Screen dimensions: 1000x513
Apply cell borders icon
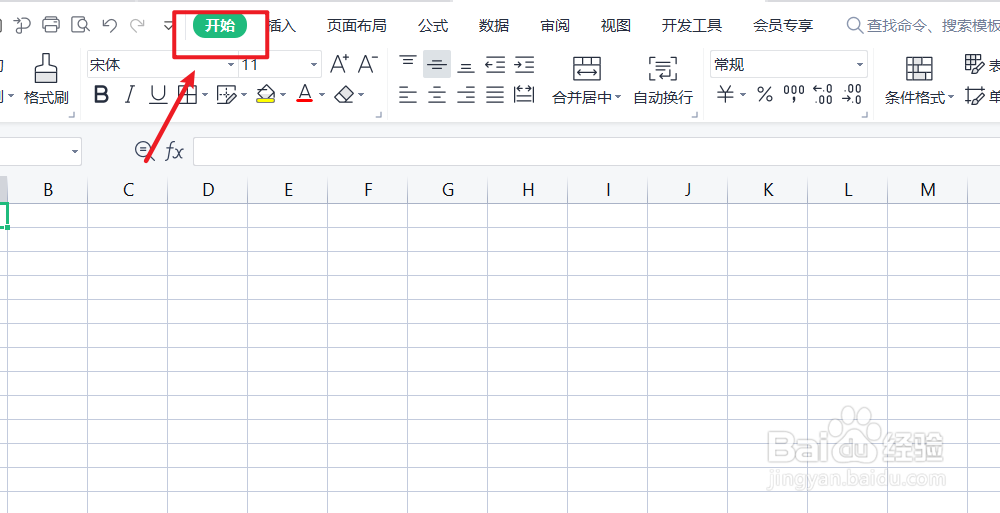[187, 95]
